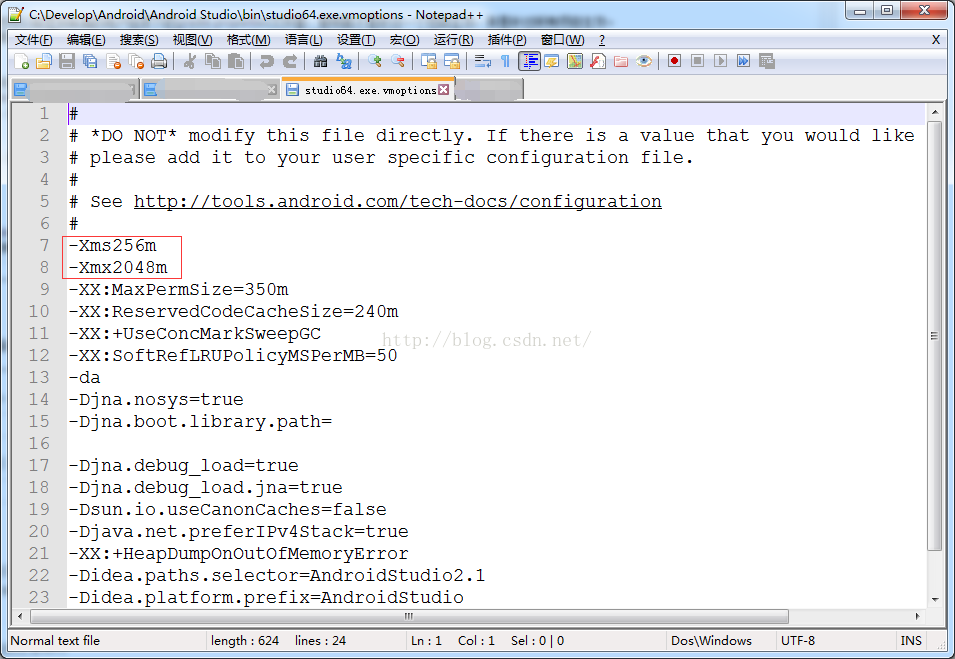Open the 设置(T) menu
This screenshot has width=955, height=659.
356,40
